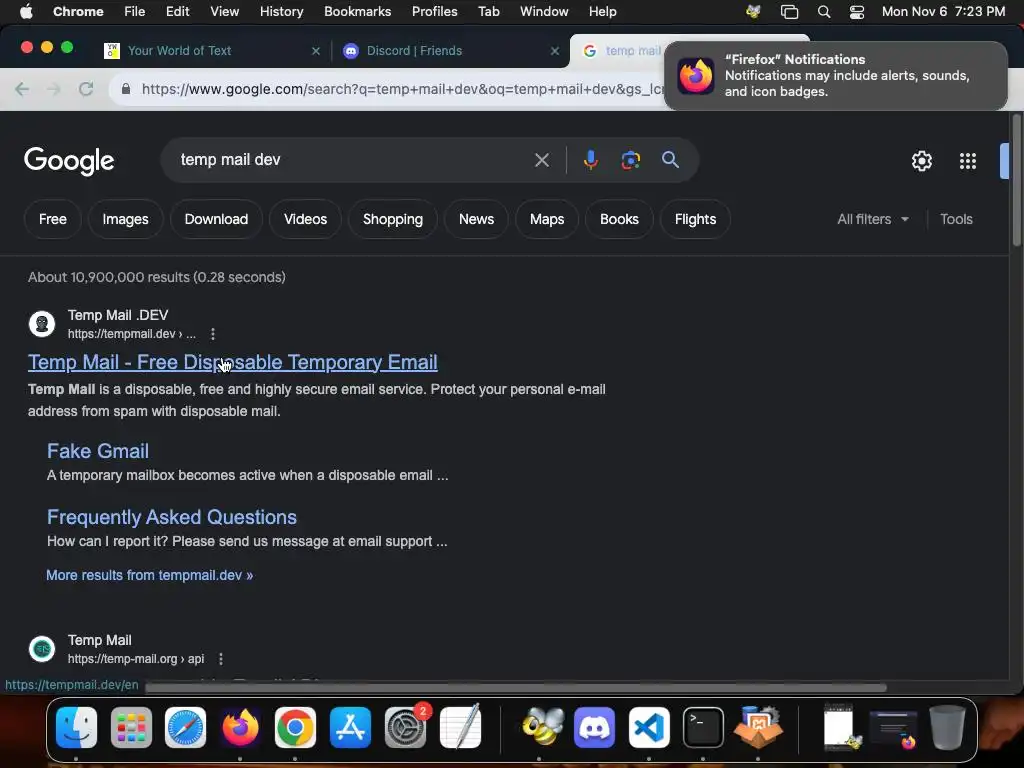
Task: Launch Visual Studio Code from dock
Action: click(x=649, y=728)
